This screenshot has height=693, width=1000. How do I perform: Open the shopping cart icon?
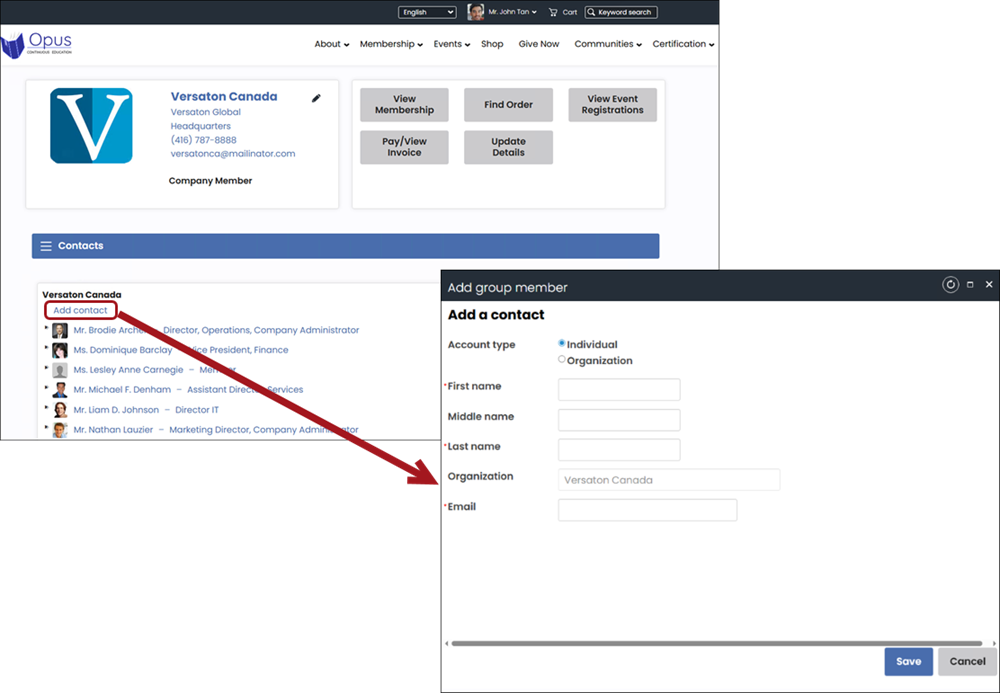553,12
